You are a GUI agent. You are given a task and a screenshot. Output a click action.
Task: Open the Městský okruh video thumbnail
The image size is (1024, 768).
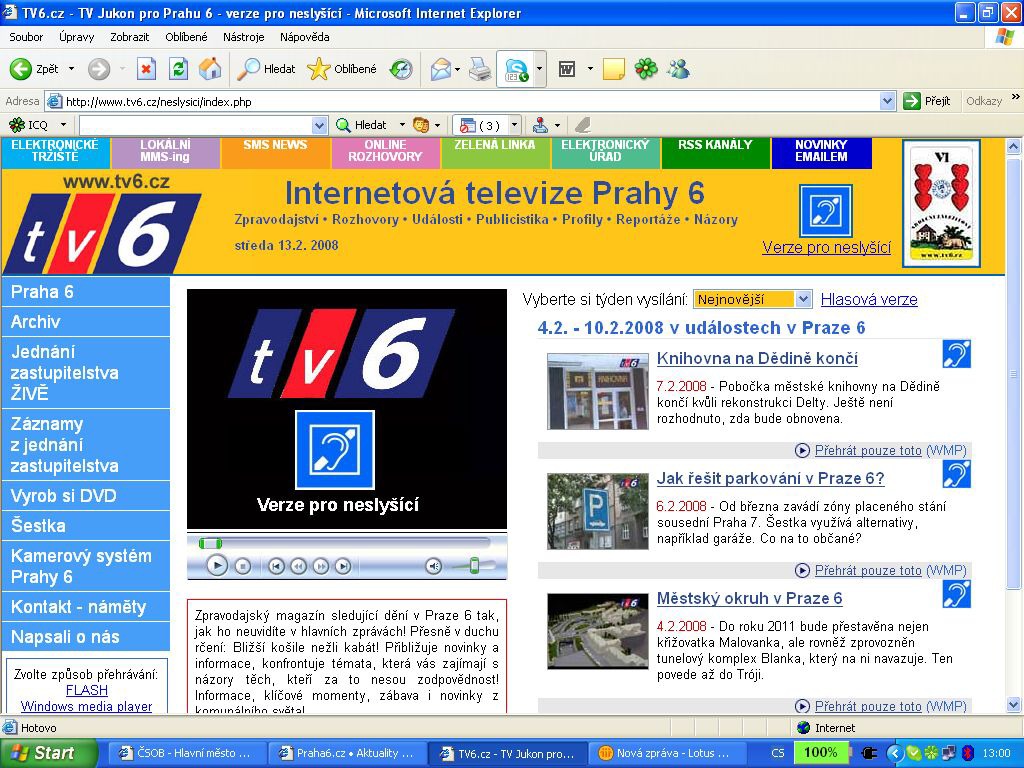[598, 632]
